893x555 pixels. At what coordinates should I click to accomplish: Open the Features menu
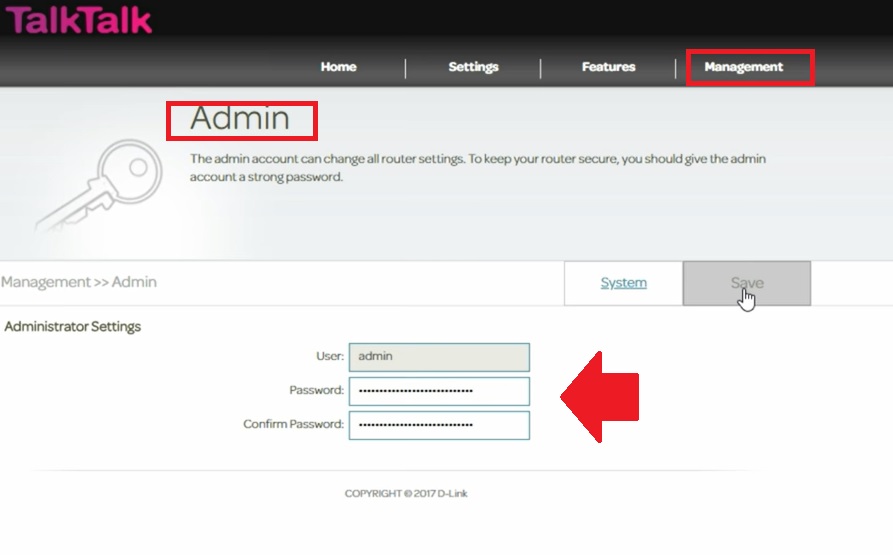608,67
